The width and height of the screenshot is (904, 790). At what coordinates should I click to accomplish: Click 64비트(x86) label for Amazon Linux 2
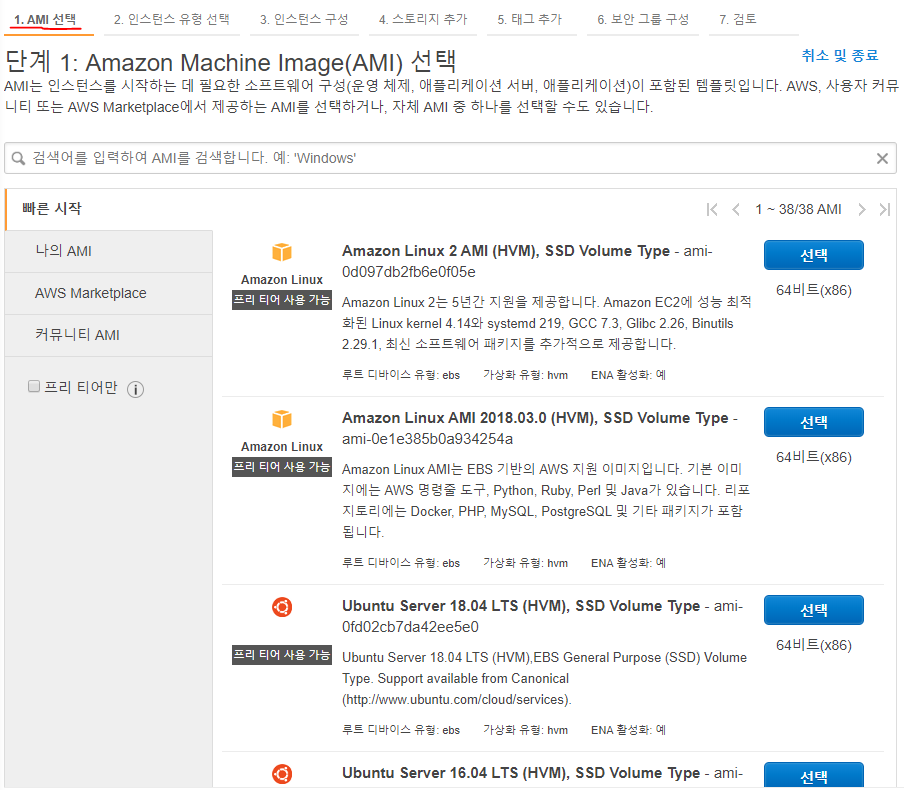813,290
